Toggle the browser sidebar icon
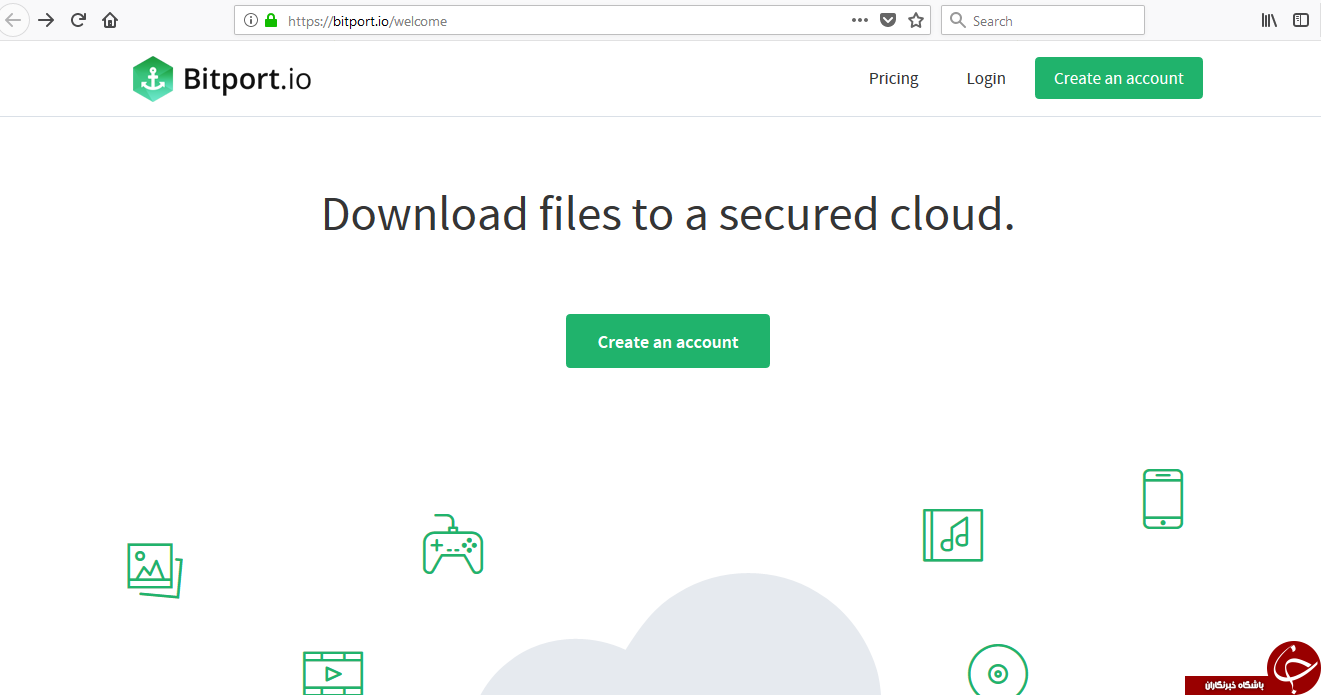 coord(1301,20)
